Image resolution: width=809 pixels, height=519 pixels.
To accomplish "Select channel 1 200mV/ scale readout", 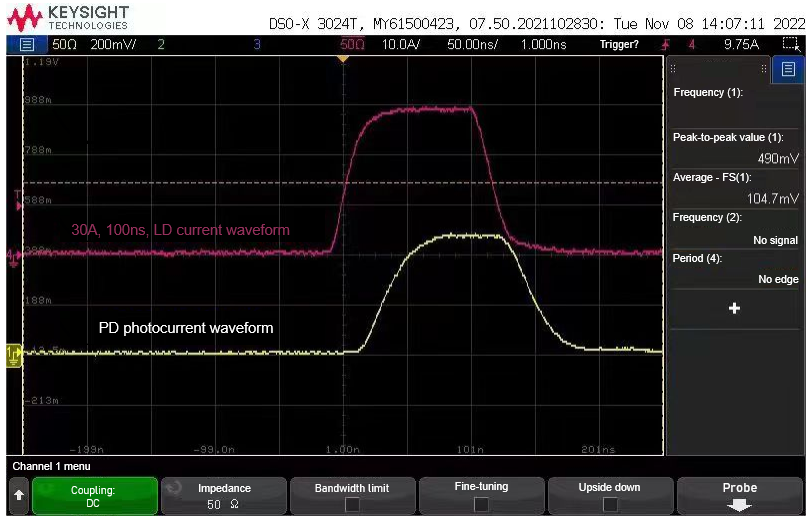I will click(x=114, y=44).
